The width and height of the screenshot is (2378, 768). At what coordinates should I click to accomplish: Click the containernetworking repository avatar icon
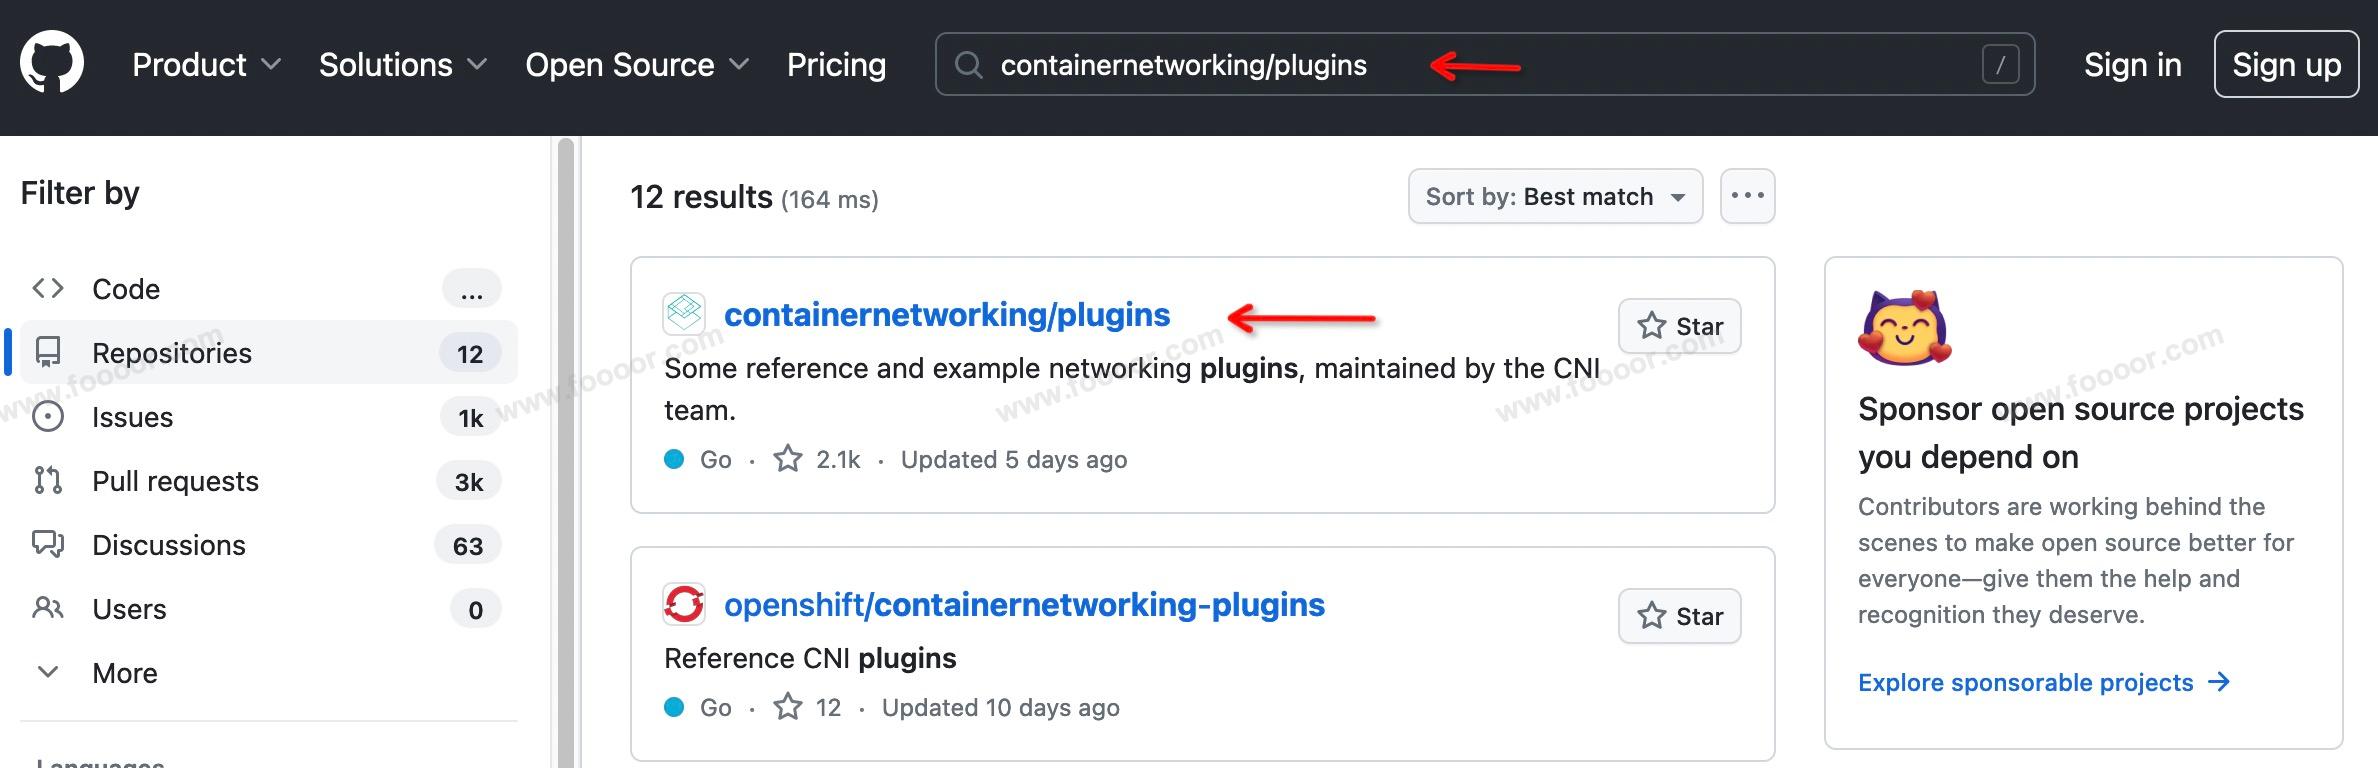684,313
